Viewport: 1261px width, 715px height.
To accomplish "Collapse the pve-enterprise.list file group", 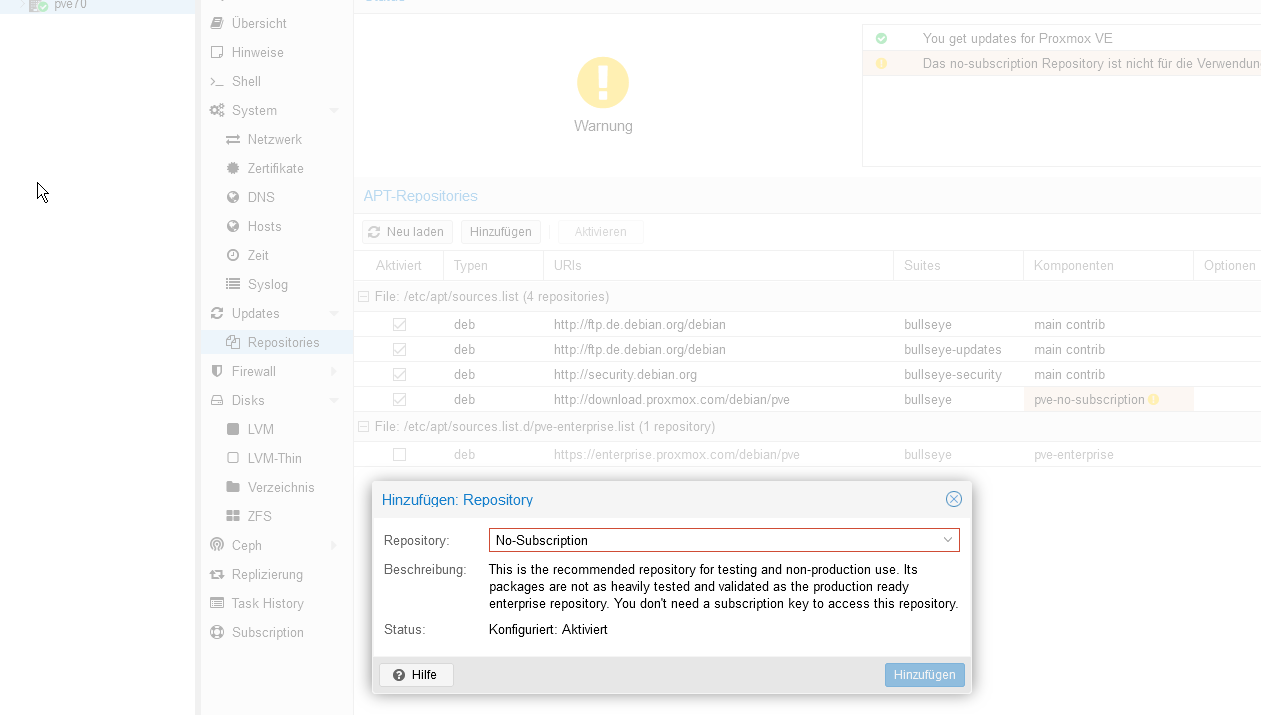I will coord(364,427).
